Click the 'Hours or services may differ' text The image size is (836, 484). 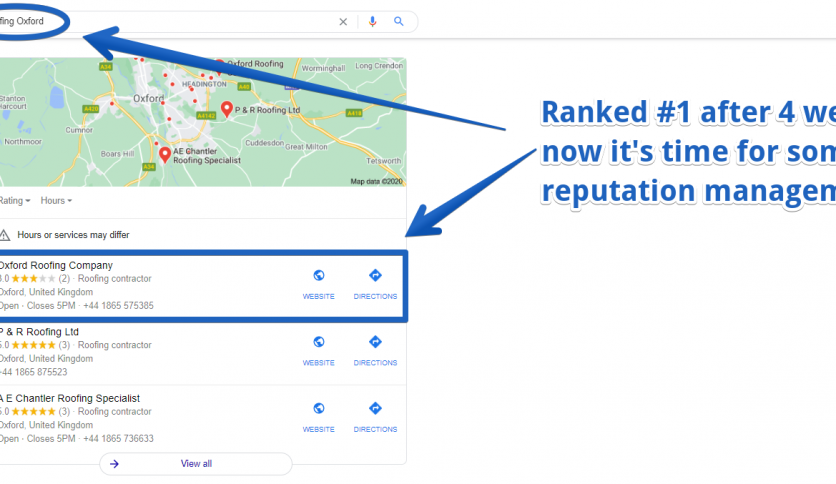(73, 235)
